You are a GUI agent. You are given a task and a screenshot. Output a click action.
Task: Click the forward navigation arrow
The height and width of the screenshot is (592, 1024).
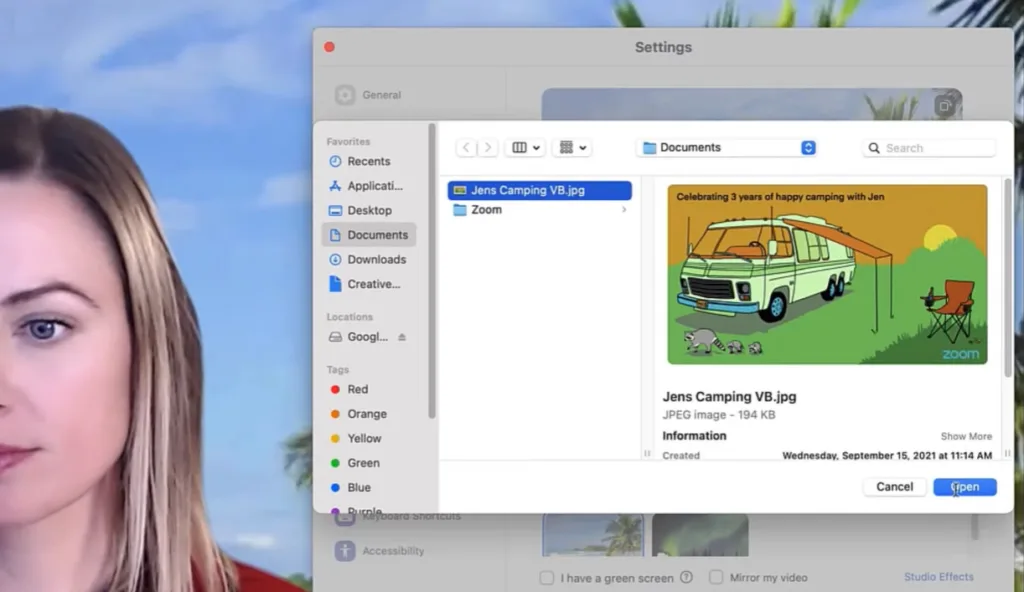(x=488, y=148)
